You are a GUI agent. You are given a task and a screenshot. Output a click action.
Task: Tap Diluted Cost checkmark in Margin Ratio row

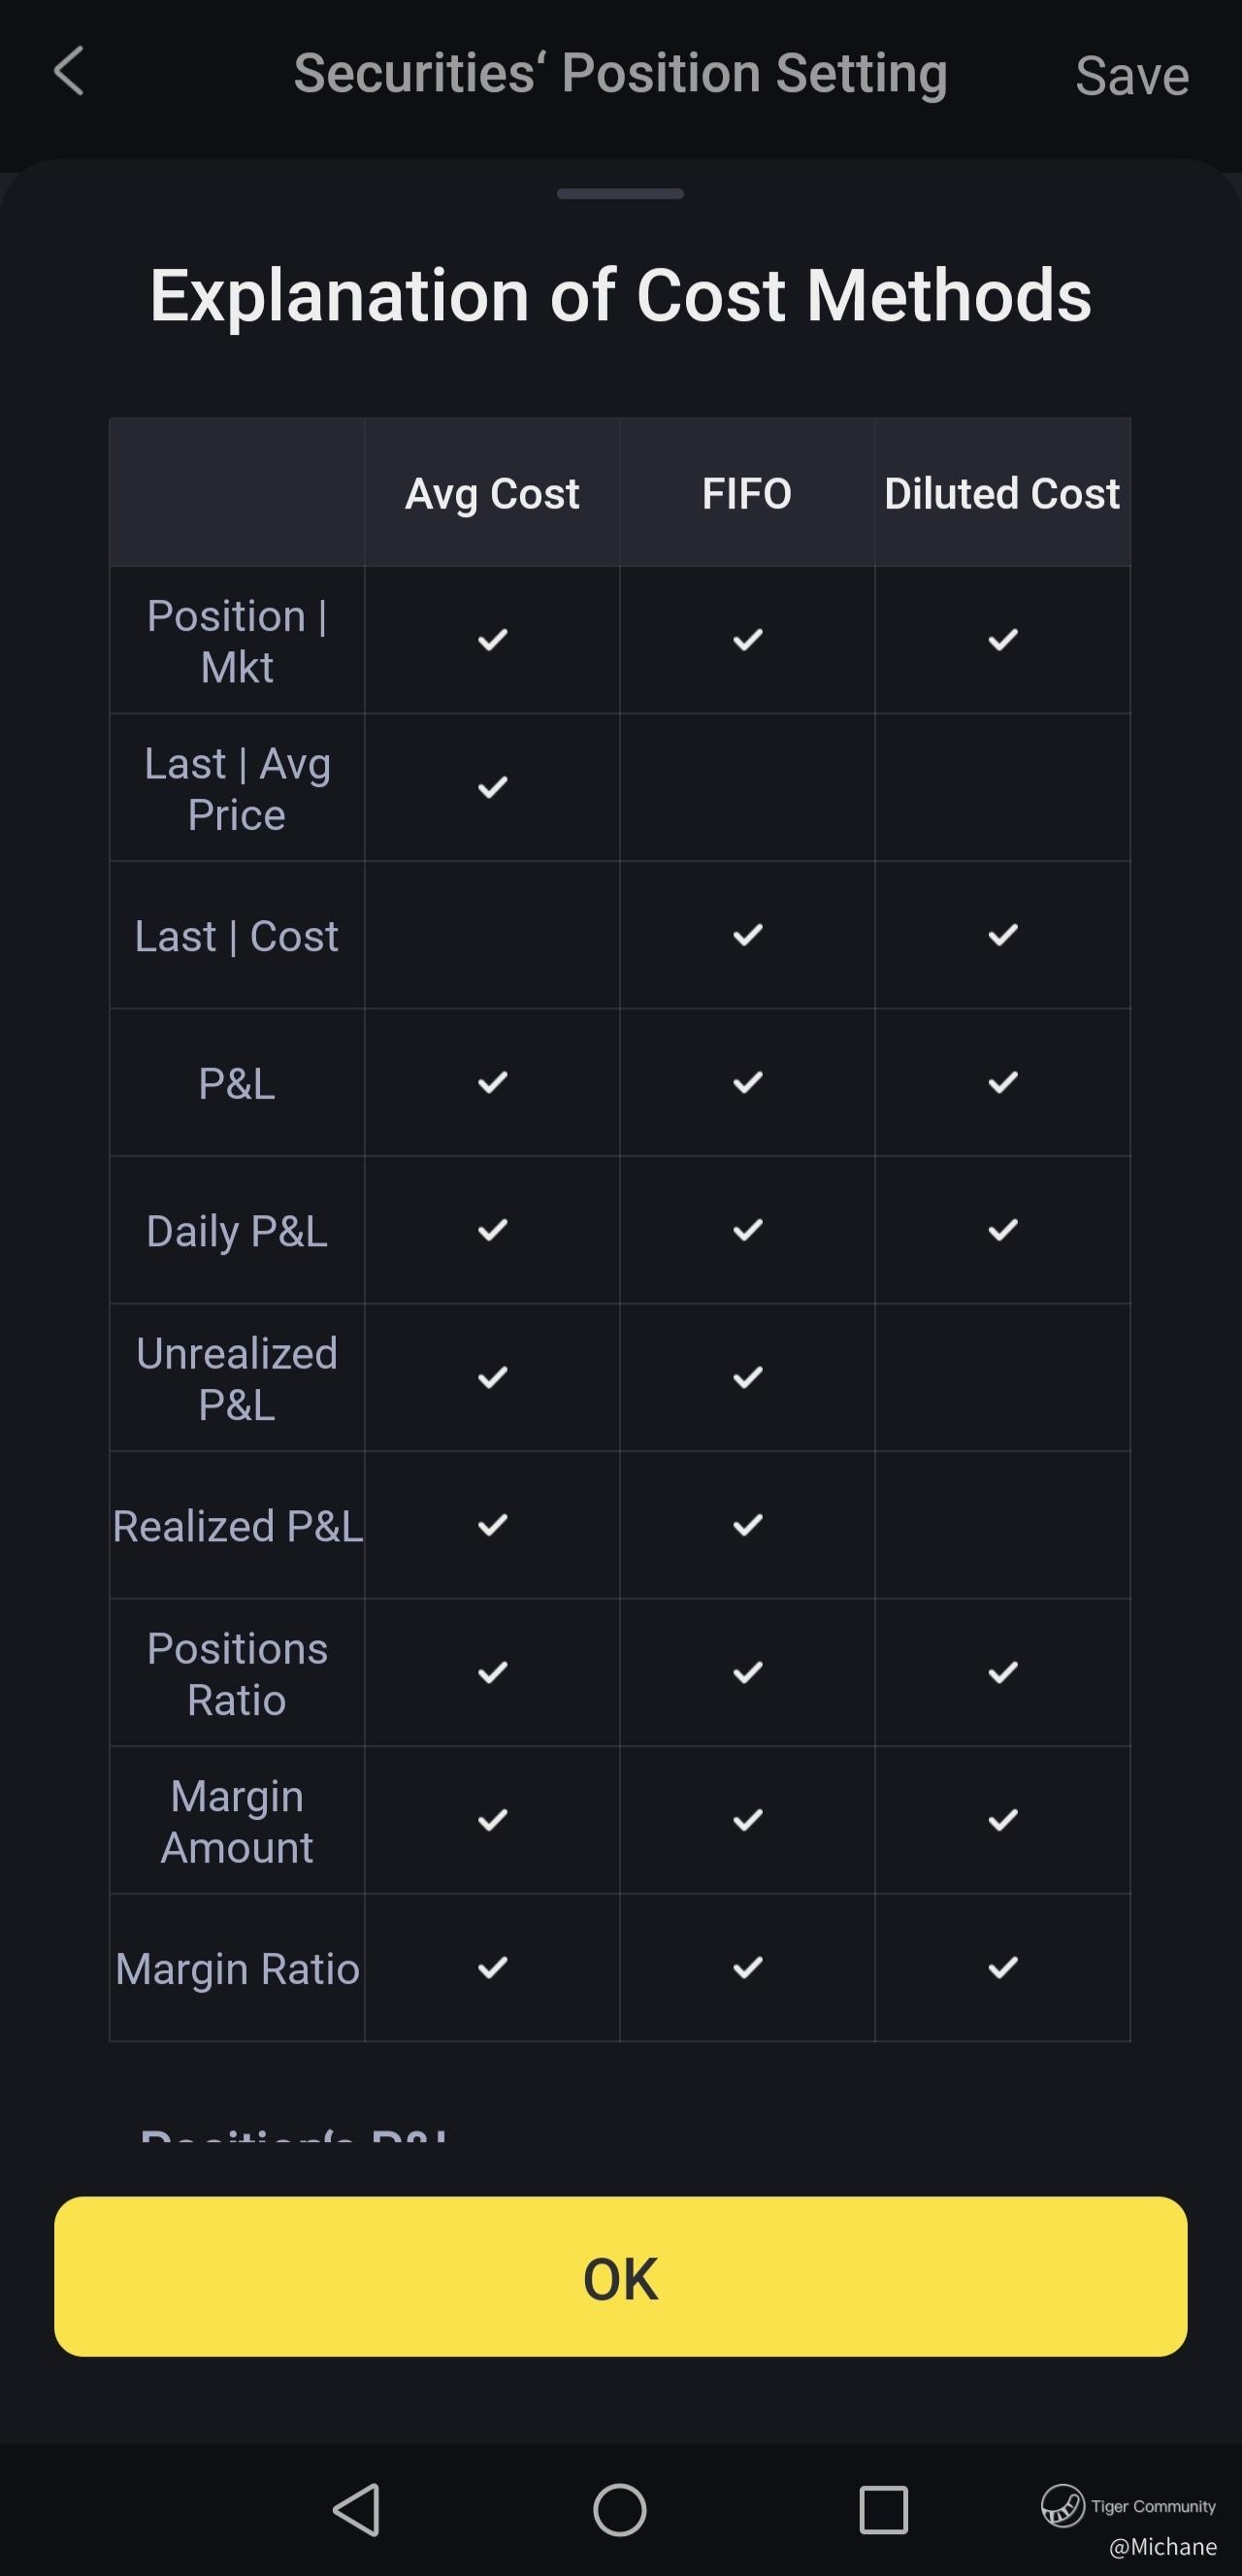(x=1002, y=1968)
